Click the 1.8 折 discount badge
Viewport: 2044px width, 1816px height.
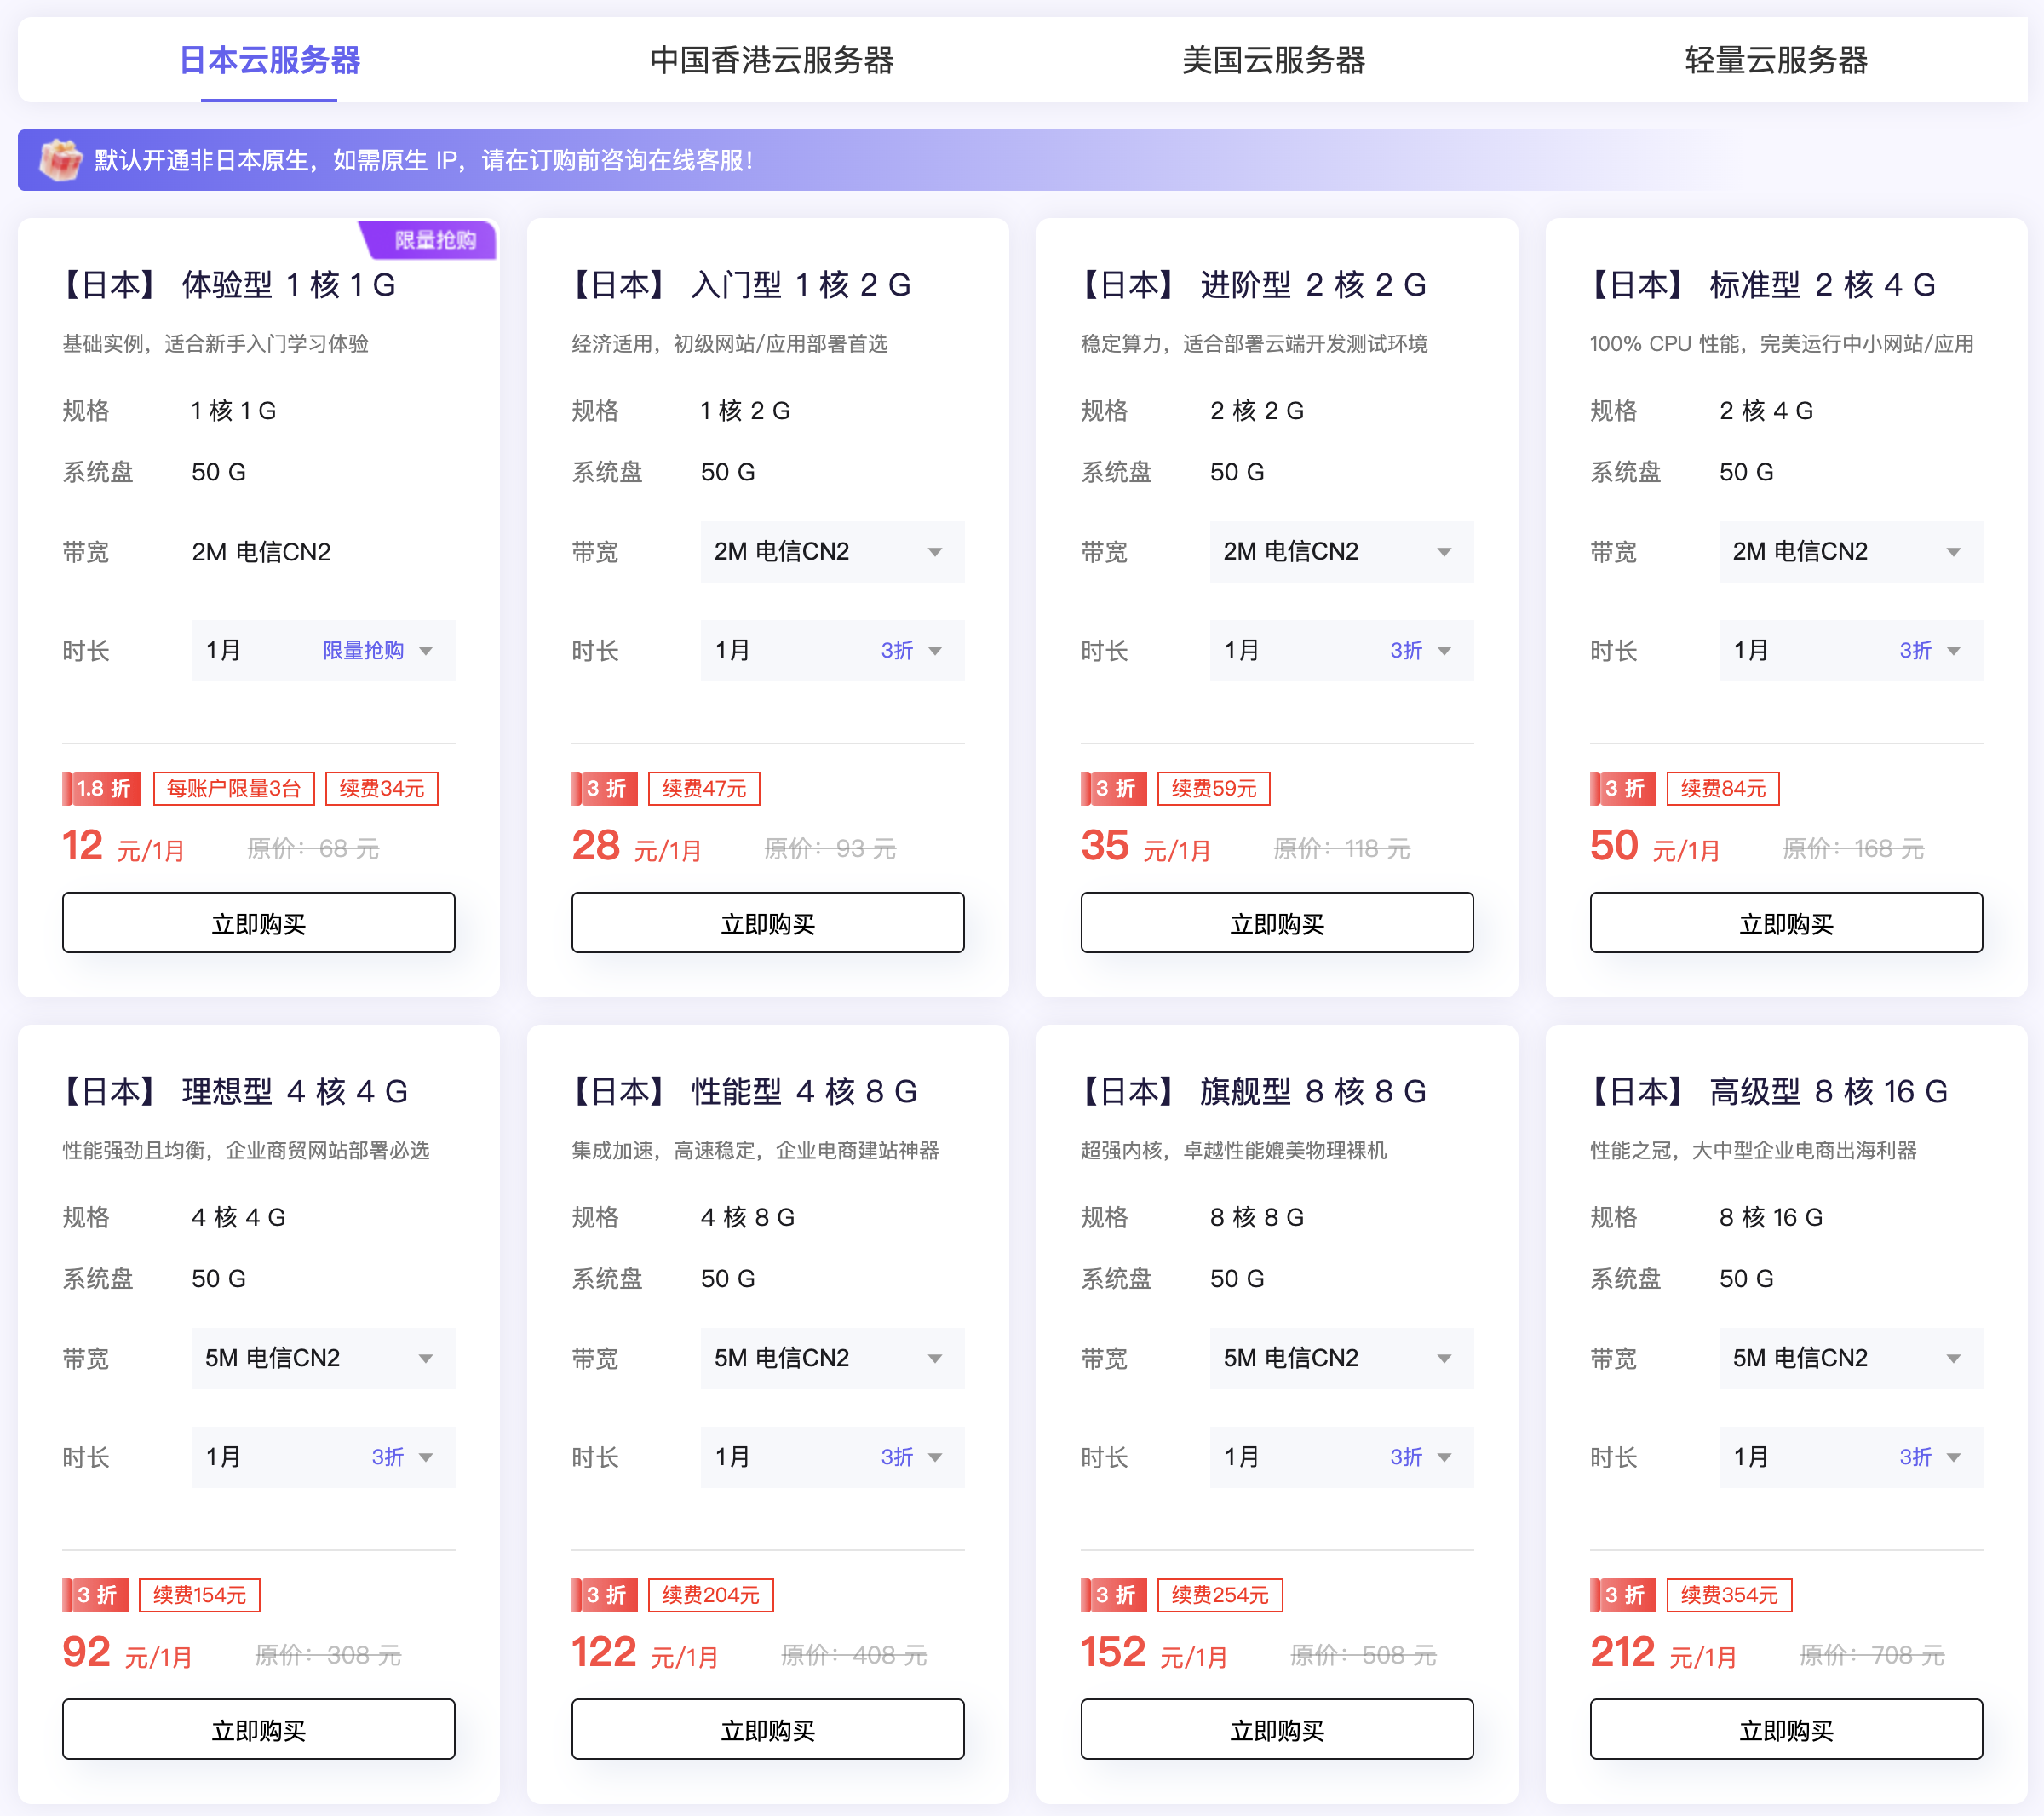(x=102, y=788)
